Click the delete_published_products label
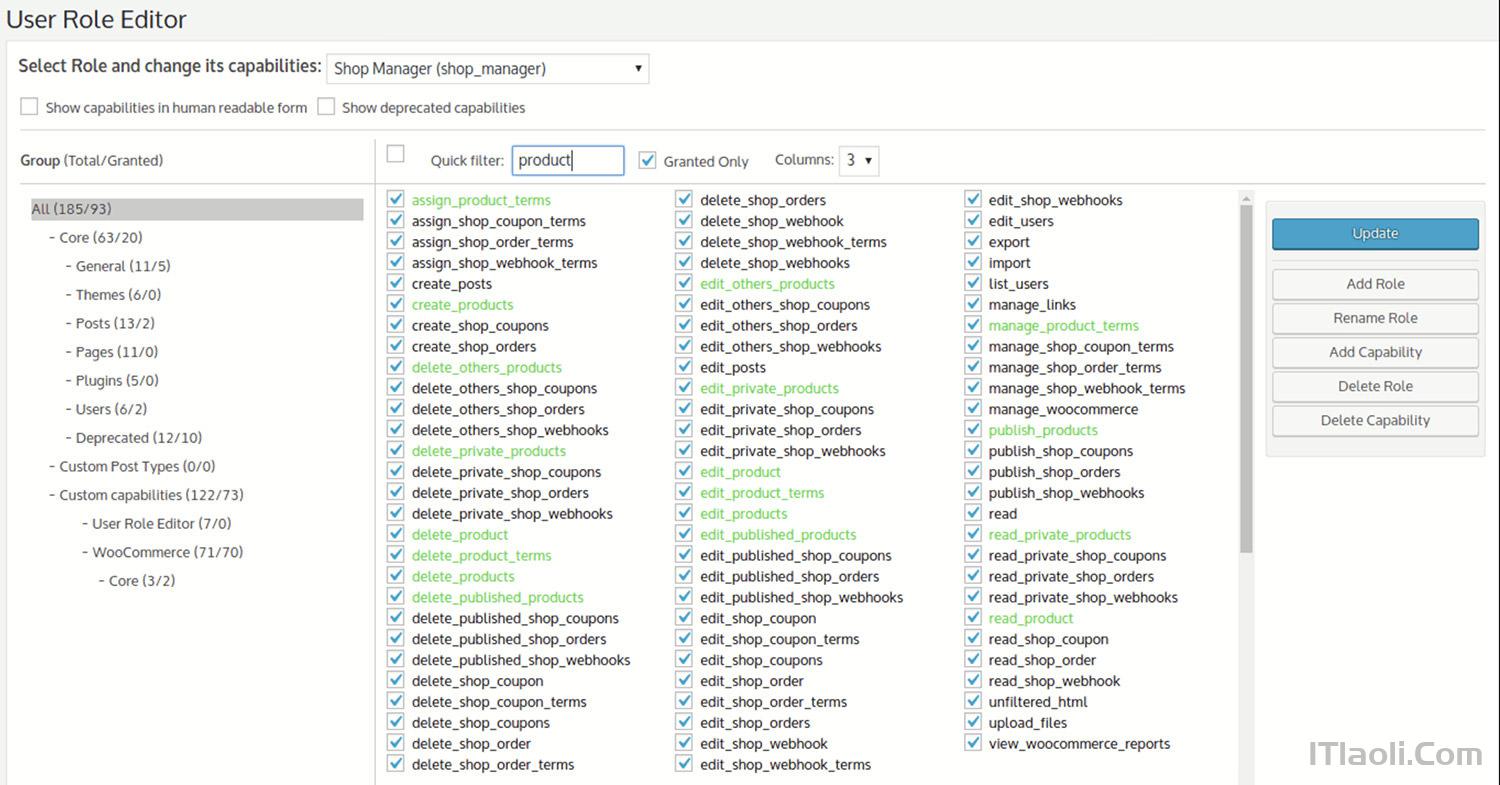 [x=497, y=598]
